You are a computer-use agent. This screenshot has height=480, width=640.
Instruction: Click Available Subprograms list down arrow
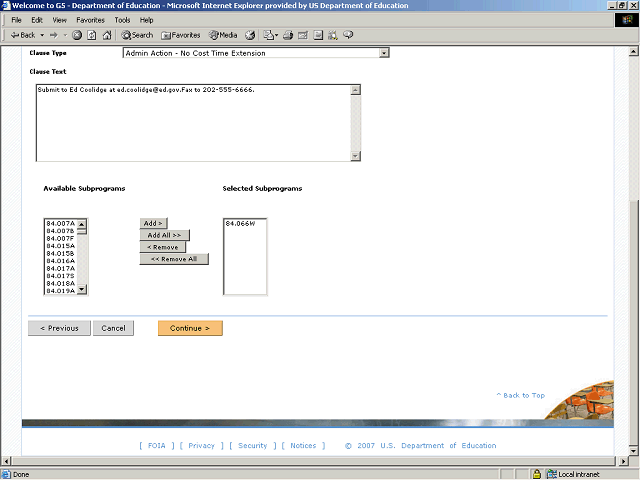point(82,289)
